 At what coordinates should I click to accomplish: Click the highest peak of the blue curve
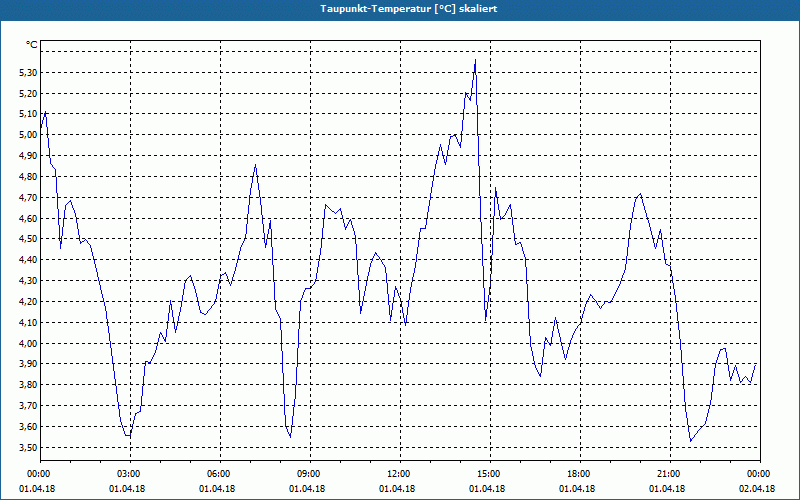(476, 60)
